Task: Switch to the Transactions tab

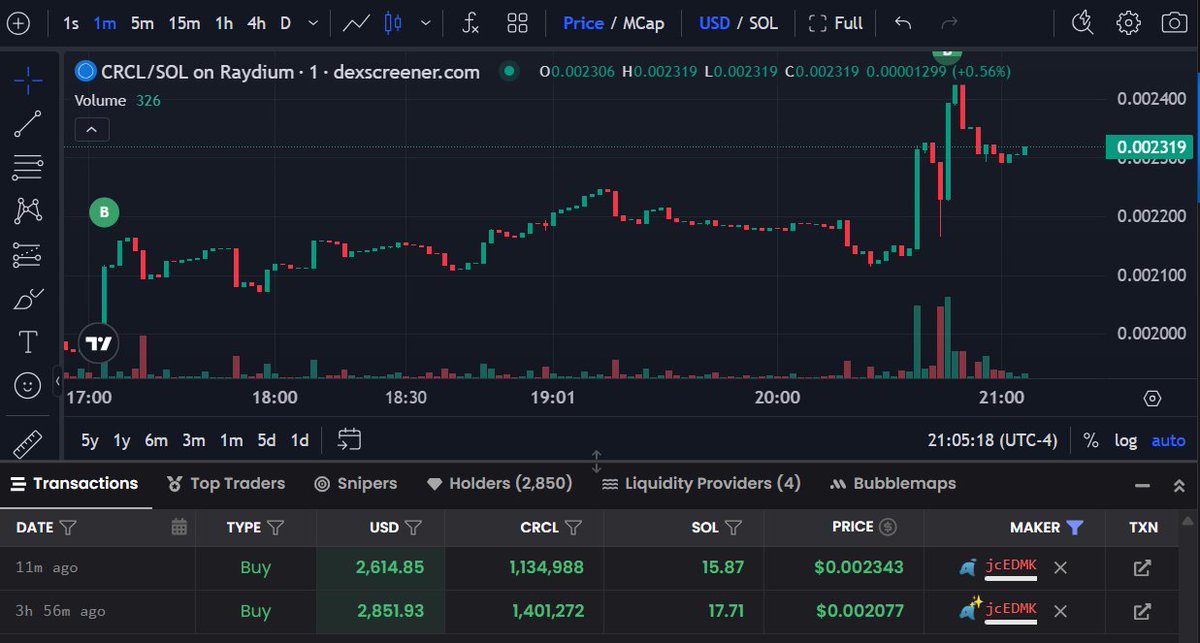Action: pyautogui.click(x=75, y=484)
